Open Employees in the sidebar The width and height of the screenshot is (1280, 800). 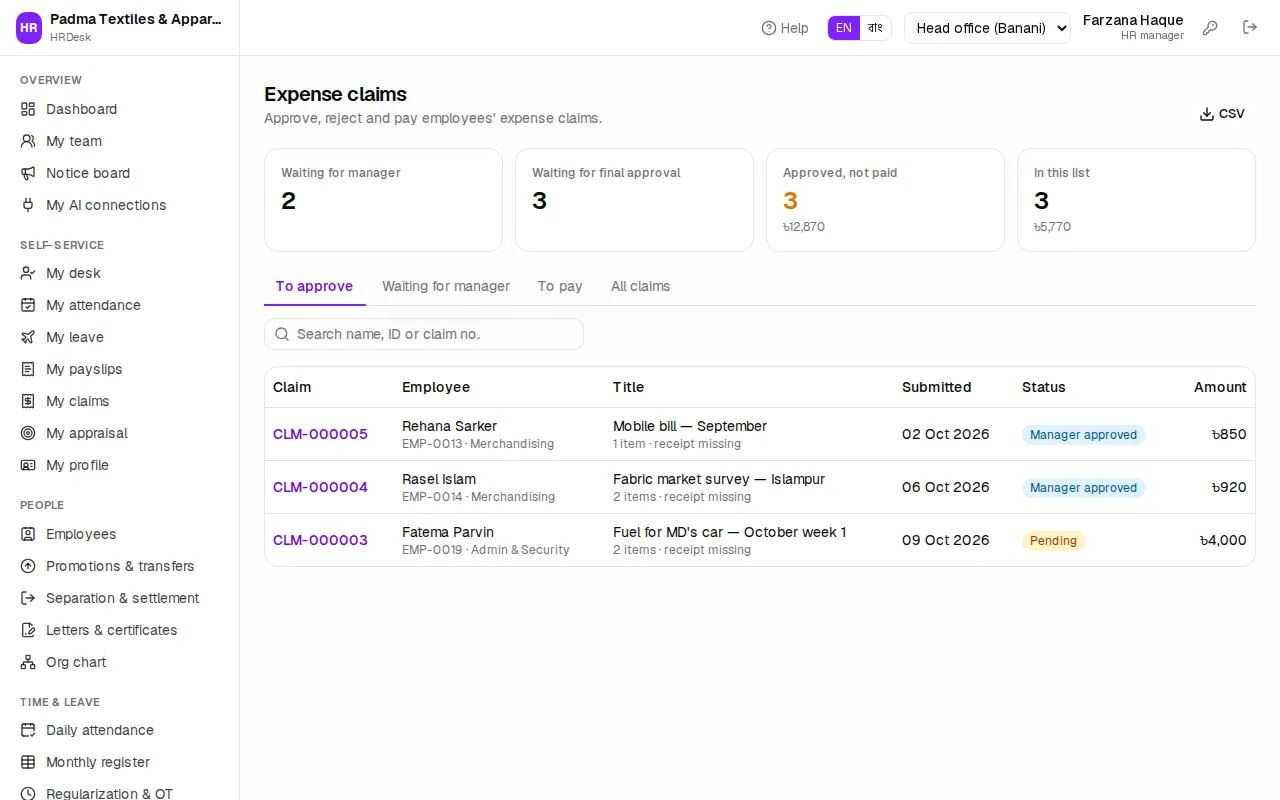click(x=120, y=534)
